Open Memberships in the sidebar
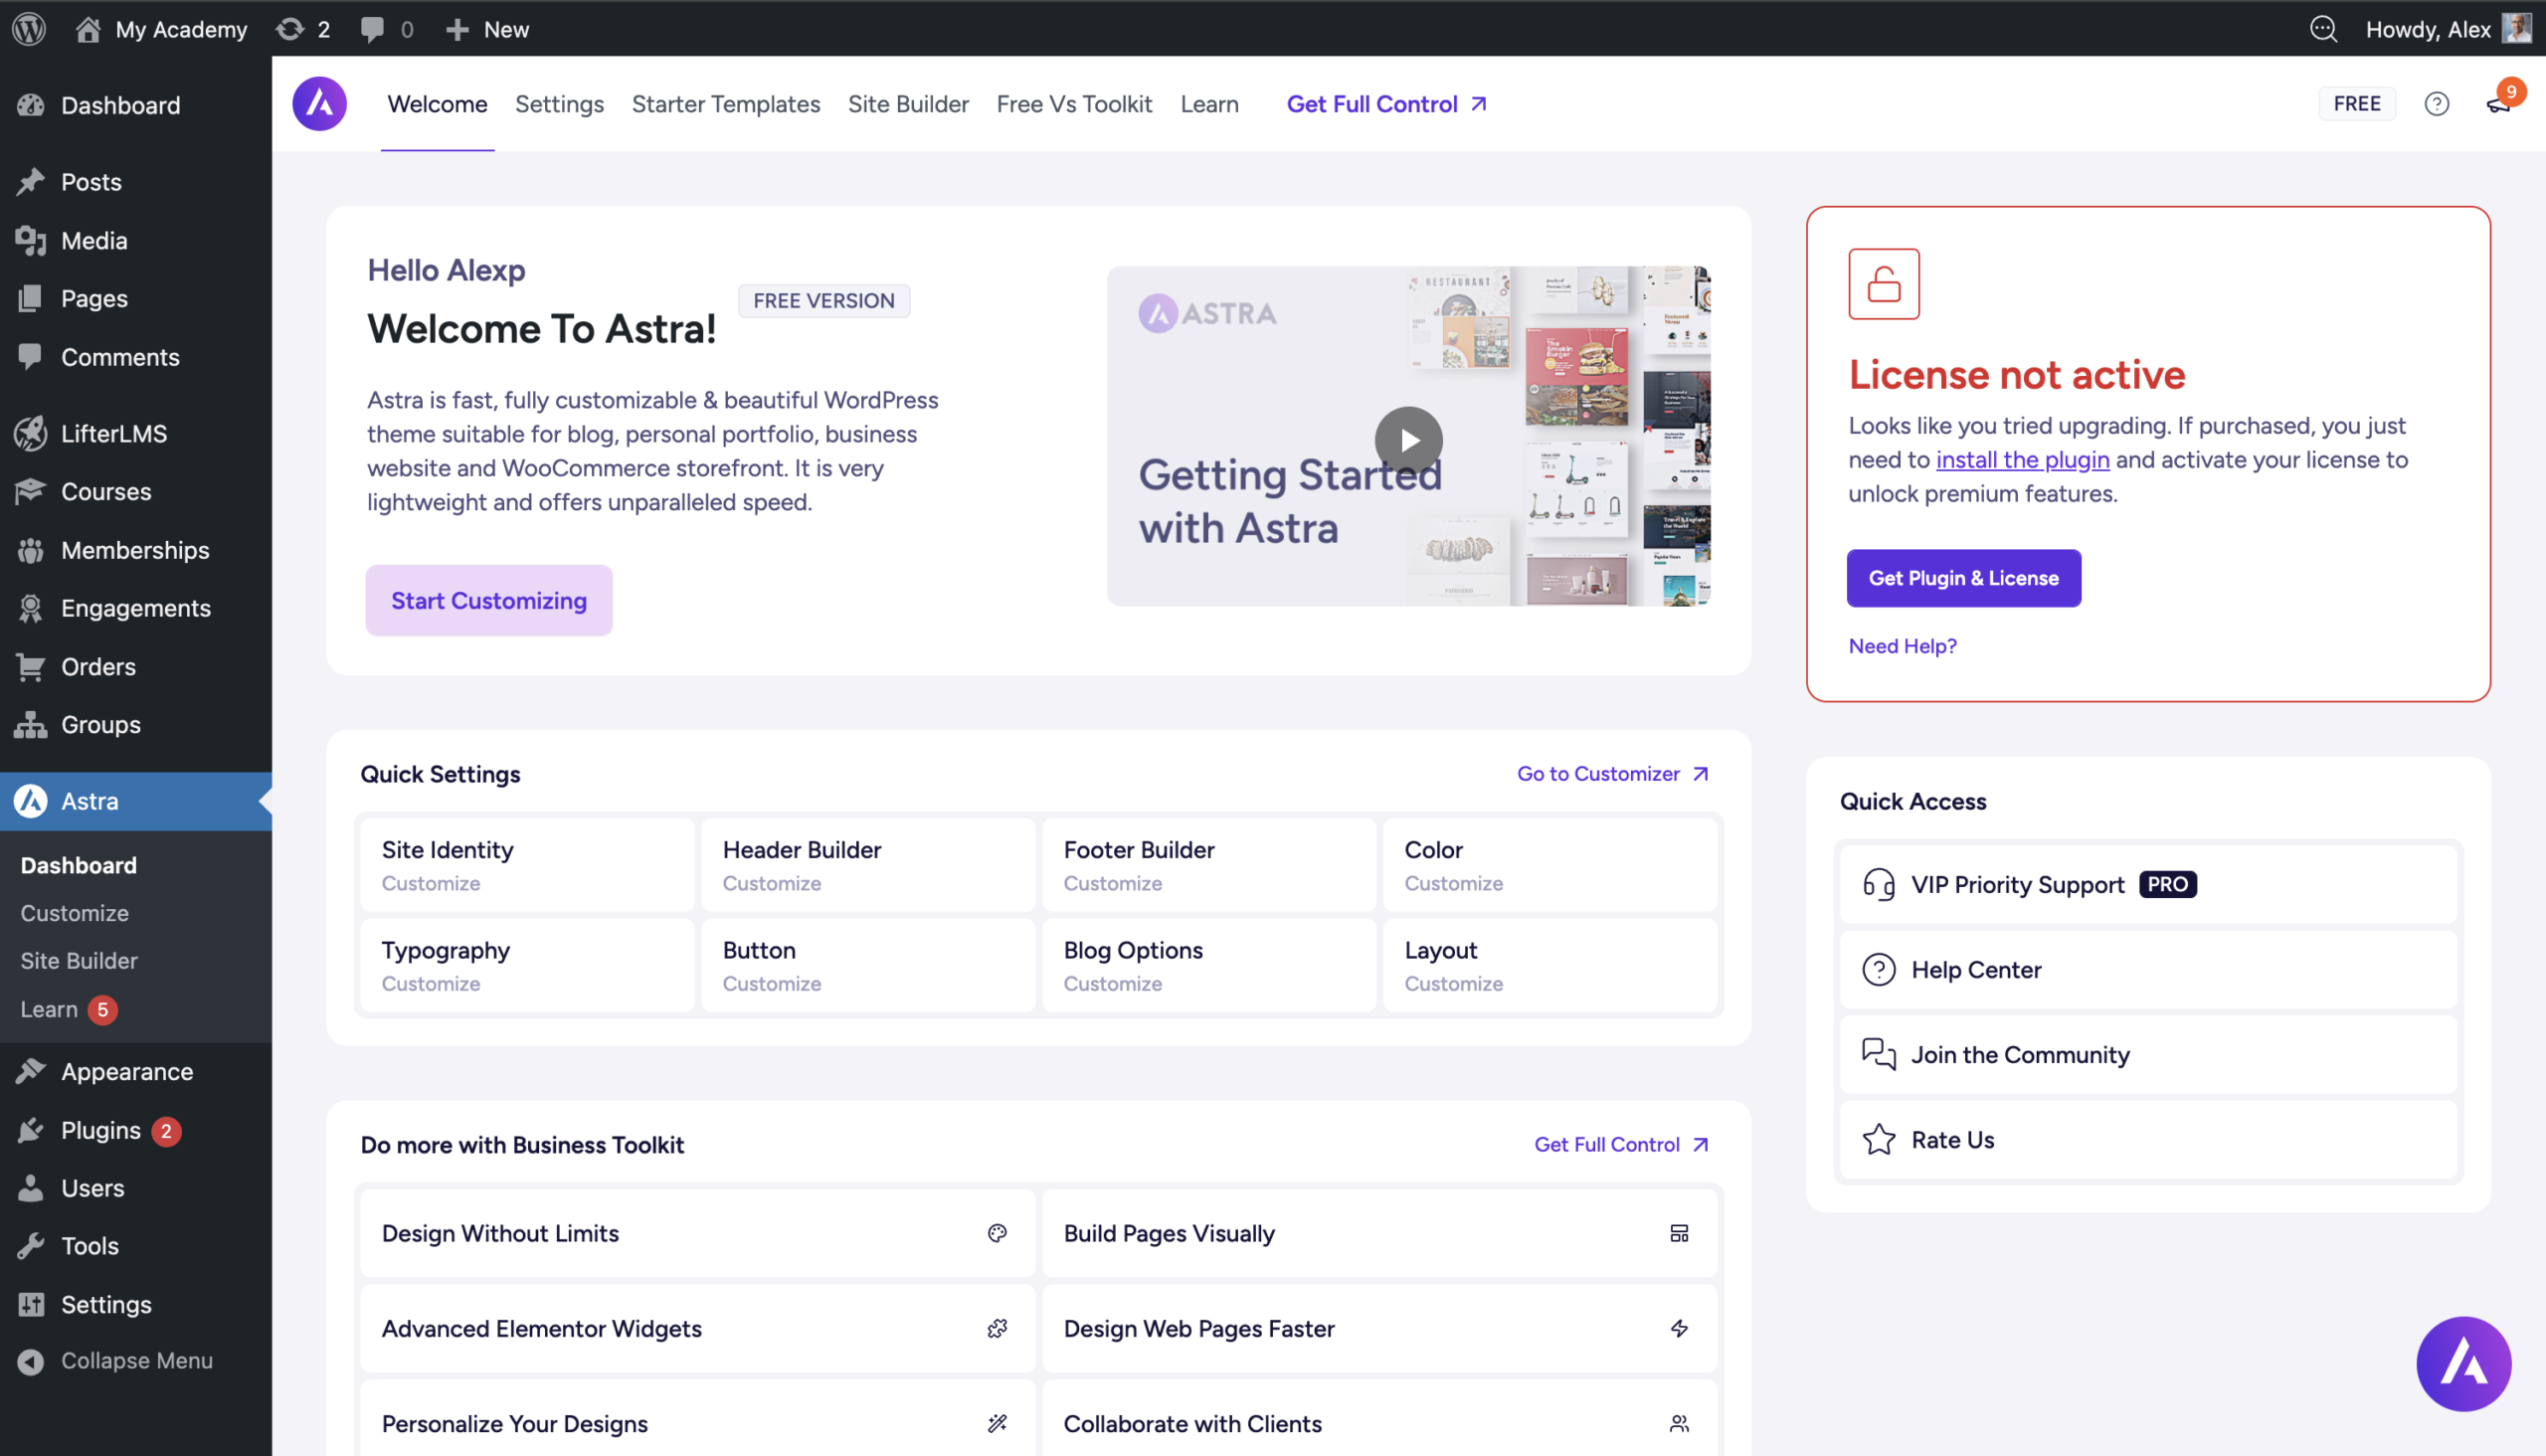 click(136, 550)
